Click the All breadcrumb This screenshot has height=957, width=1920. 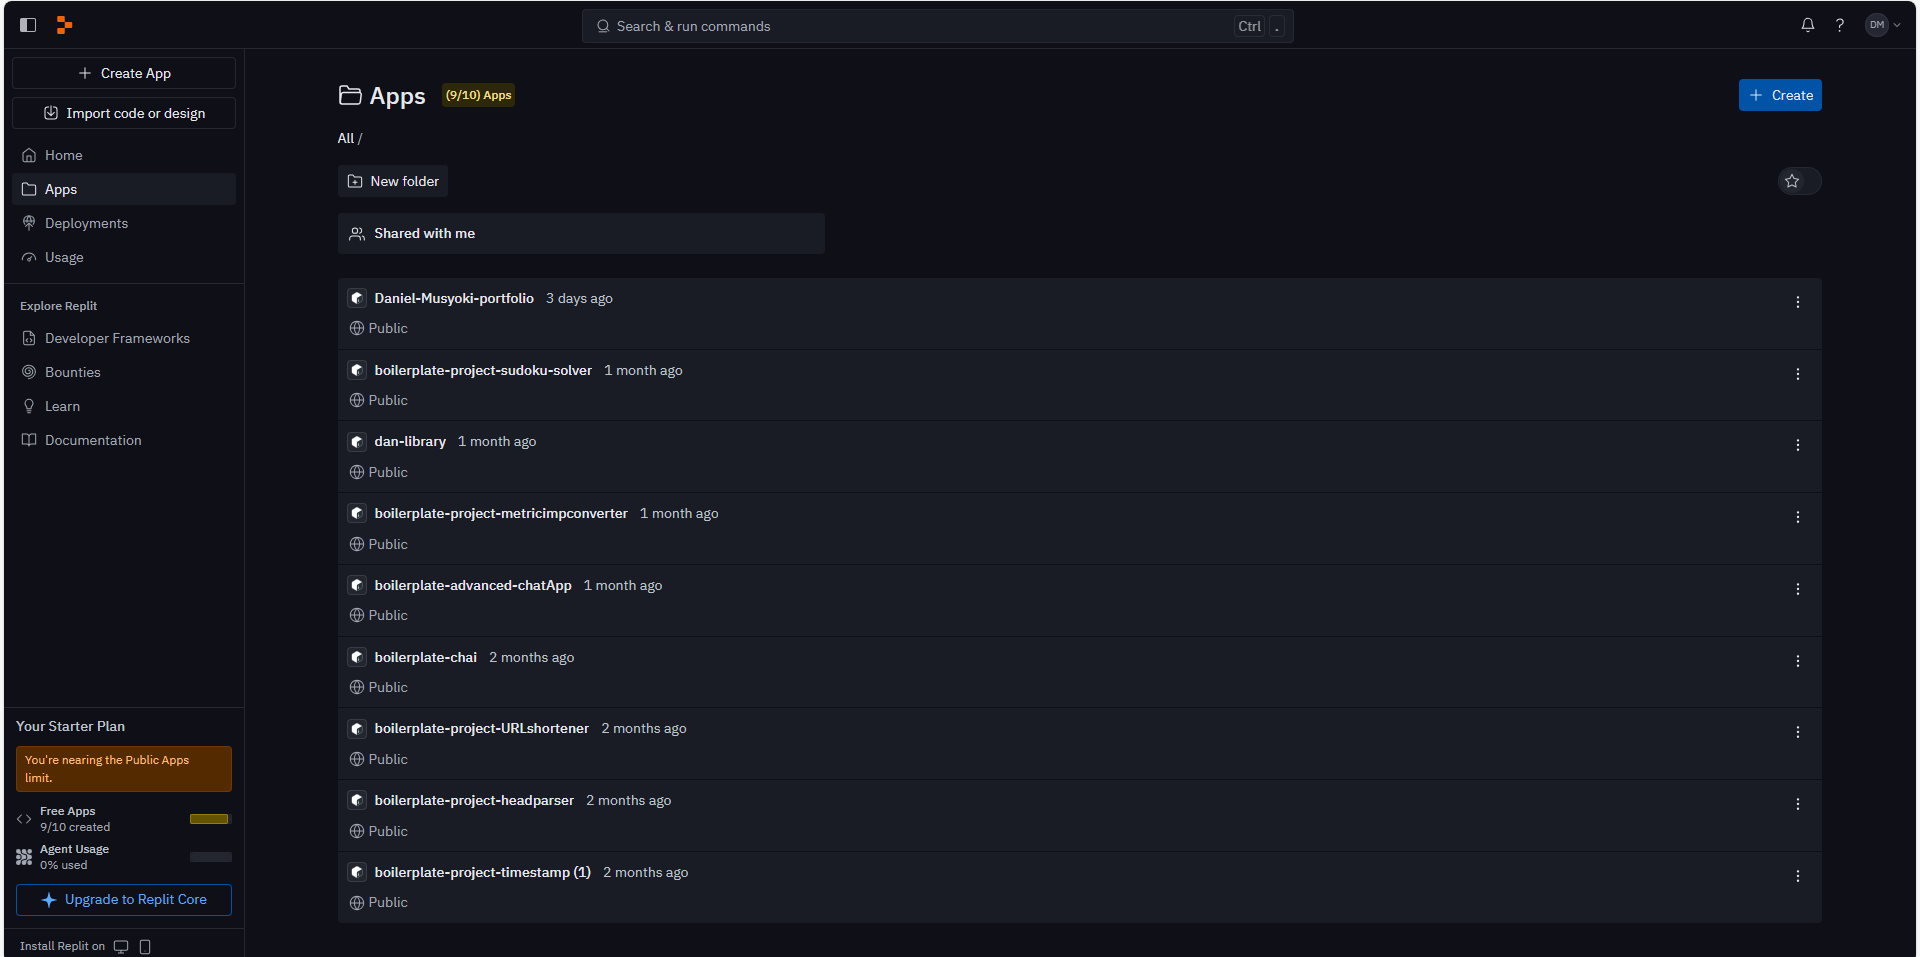(345, 138)
